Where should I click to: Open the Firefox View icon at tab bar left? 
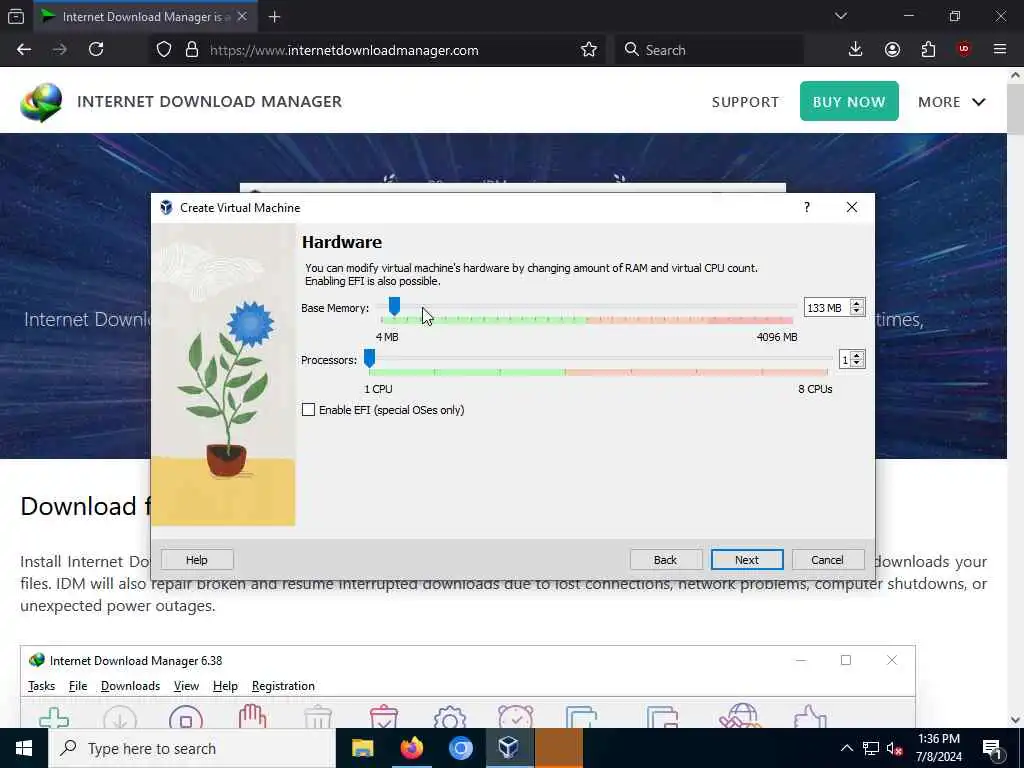(x=16, y=17)
